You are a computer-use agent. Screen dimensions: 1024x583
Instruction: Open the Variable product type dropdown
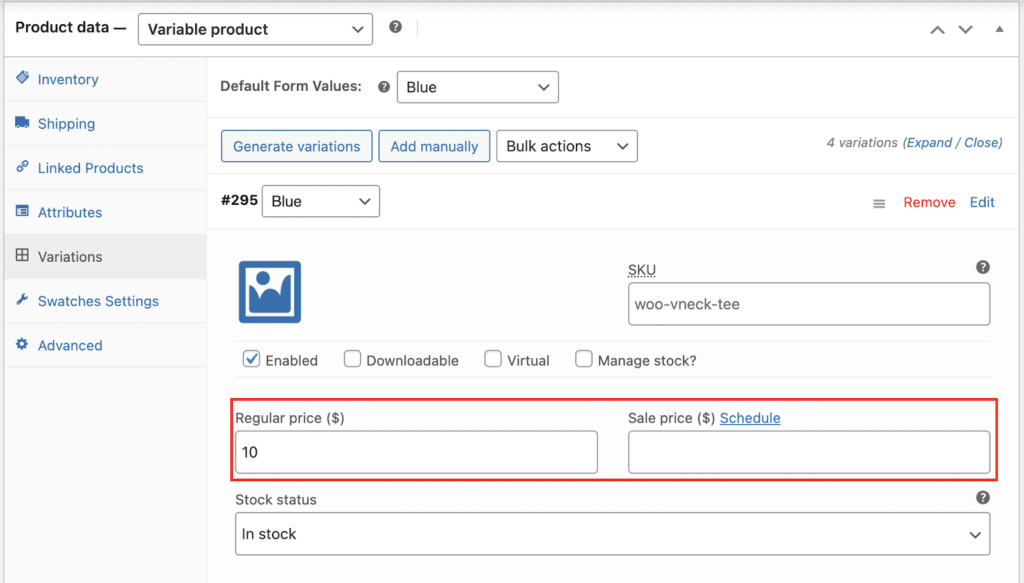tap(255, 29)
